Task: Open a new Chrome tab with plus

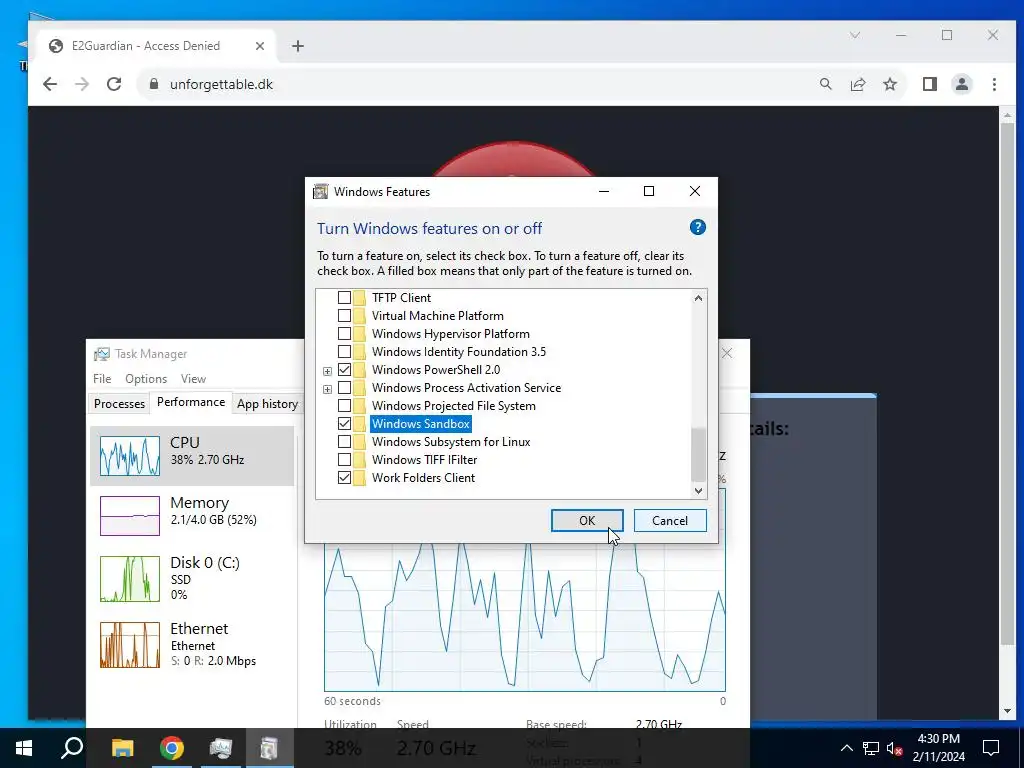Action: (x=298, y=46)
